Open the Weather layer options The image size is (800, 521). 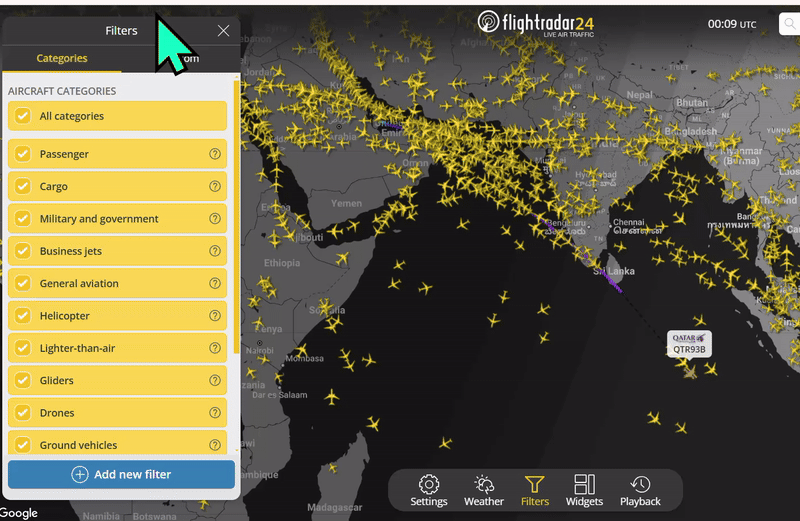point(484,490)
